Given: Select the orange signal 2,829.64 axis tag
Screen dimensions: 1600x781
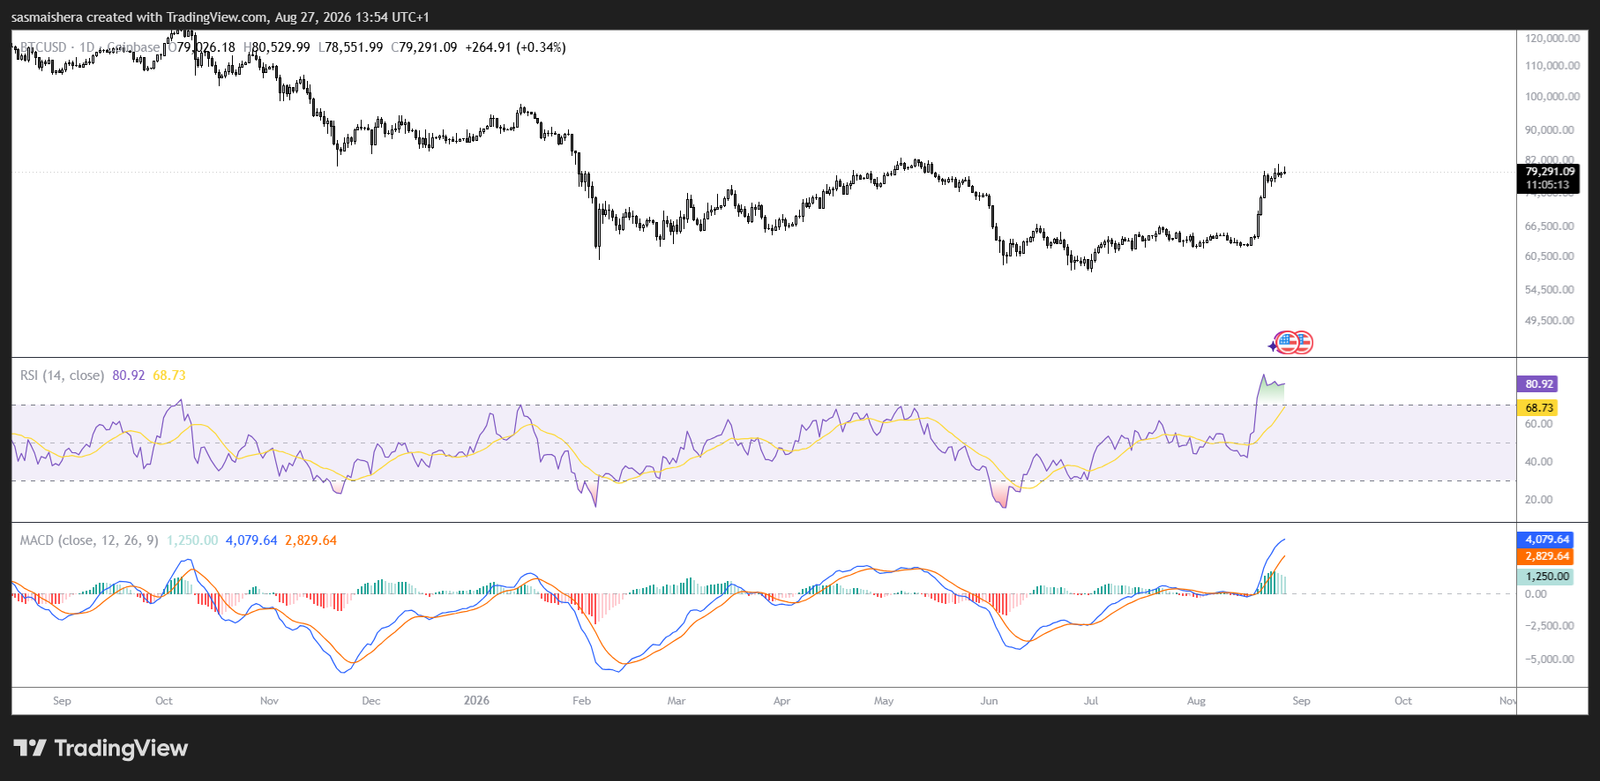Looking at the screenshot, I should (x=1546, y=556).
